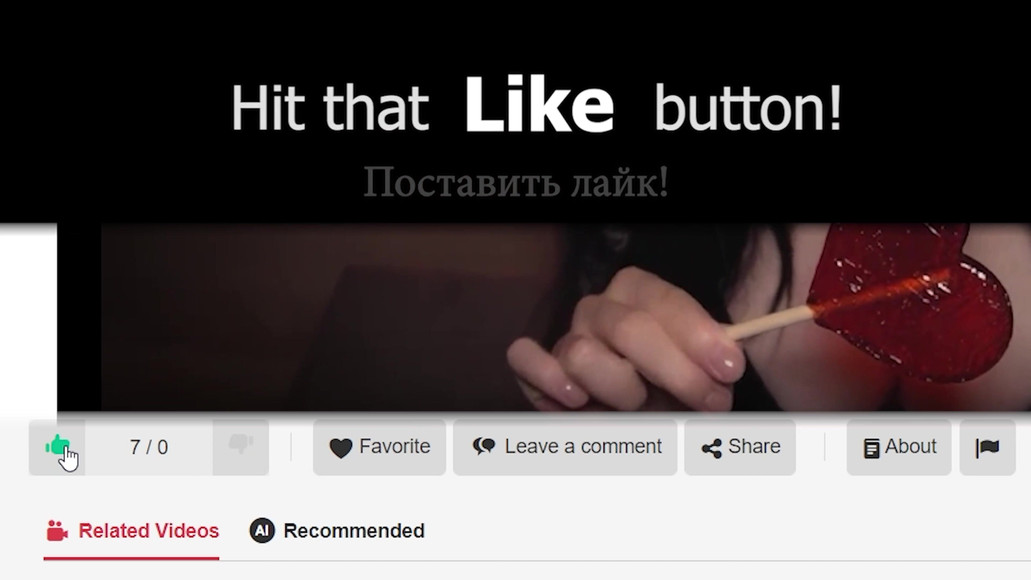Viewport: 1031px width, 580px height.
Task: Click the document icon beside About
Action: click(871, 448)
